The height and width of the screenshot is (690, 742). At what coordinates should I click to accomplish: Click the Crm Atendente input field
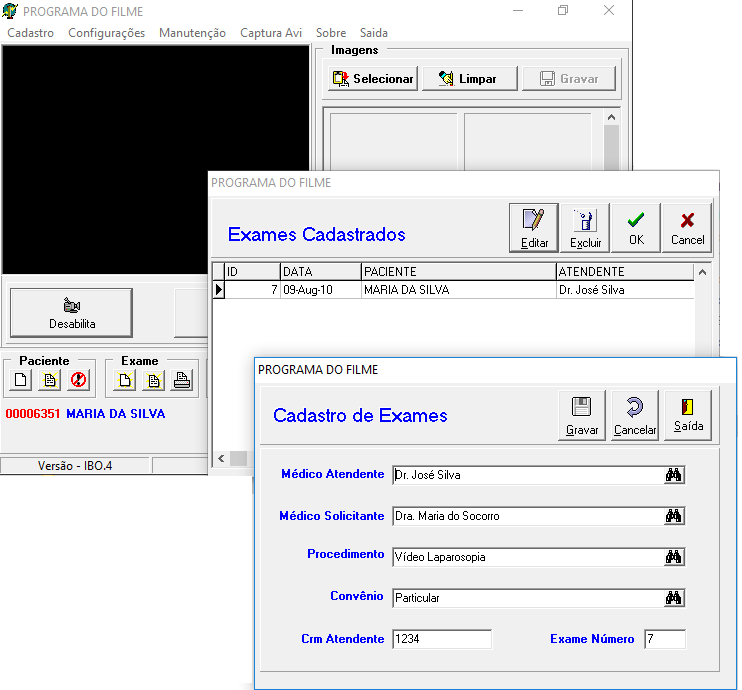[x=441, y=639]
